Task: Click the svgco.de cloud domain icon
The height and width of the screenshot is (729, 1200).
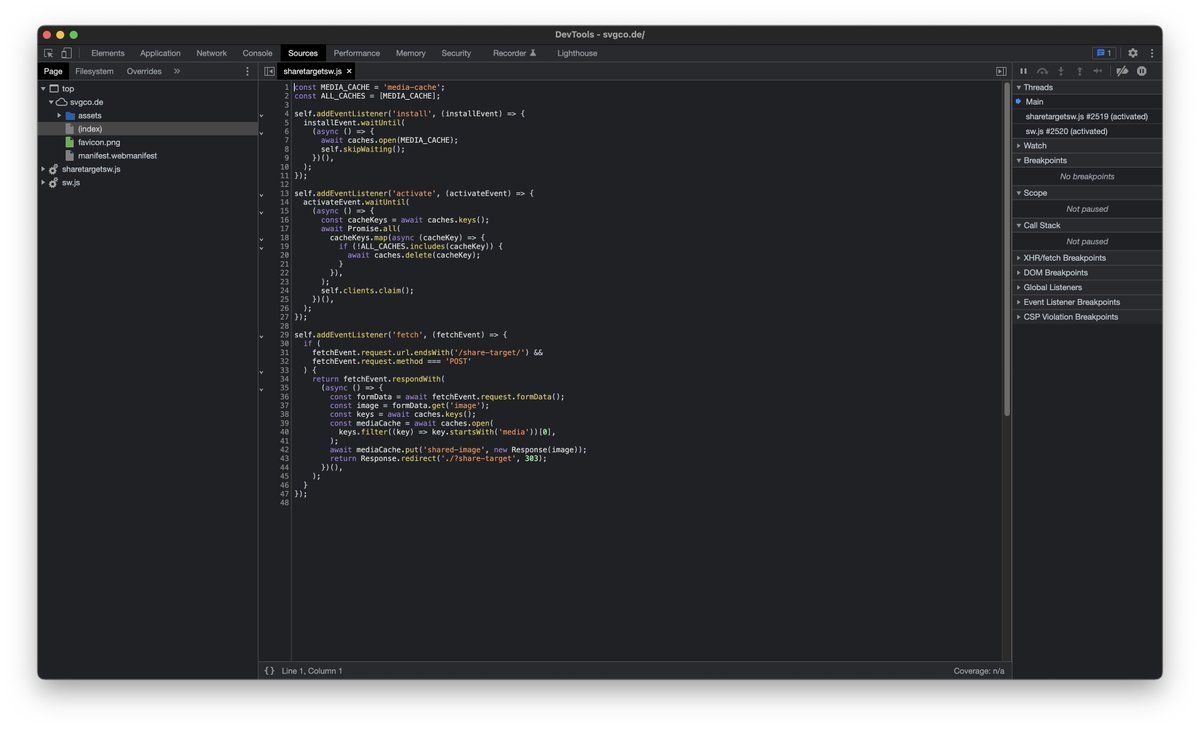Action: coord(61,102)
